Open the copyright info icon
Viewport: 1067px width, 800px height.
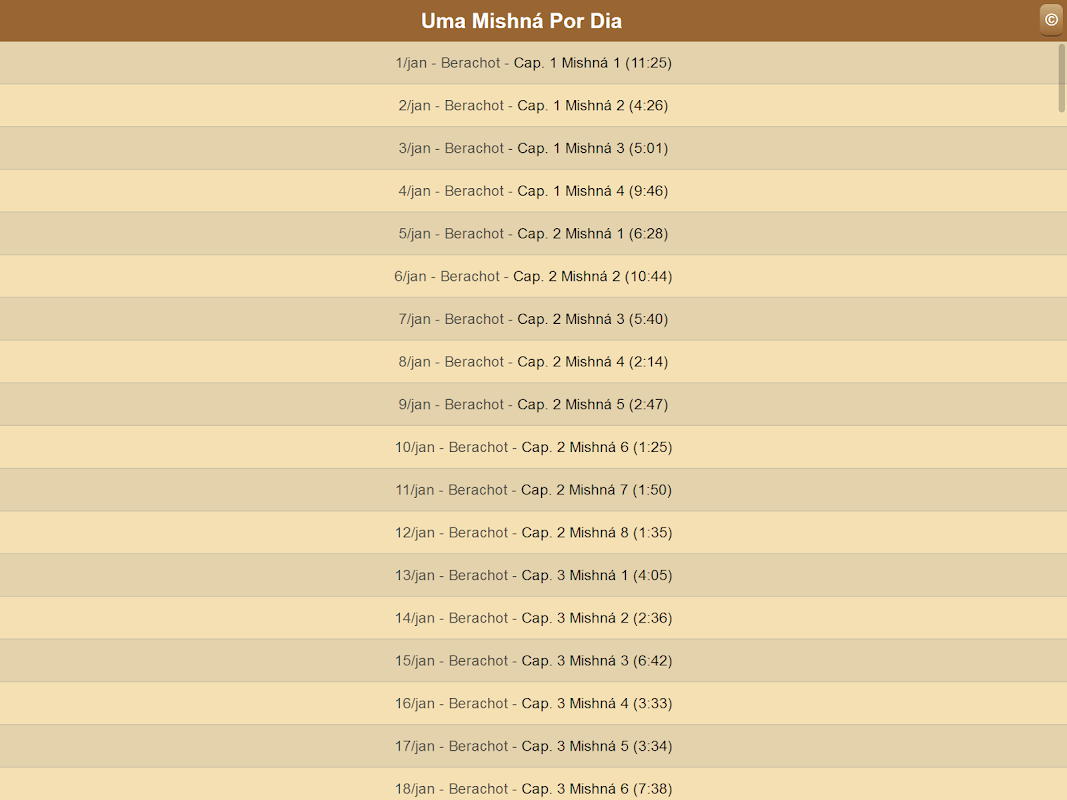coord(1051,20)
